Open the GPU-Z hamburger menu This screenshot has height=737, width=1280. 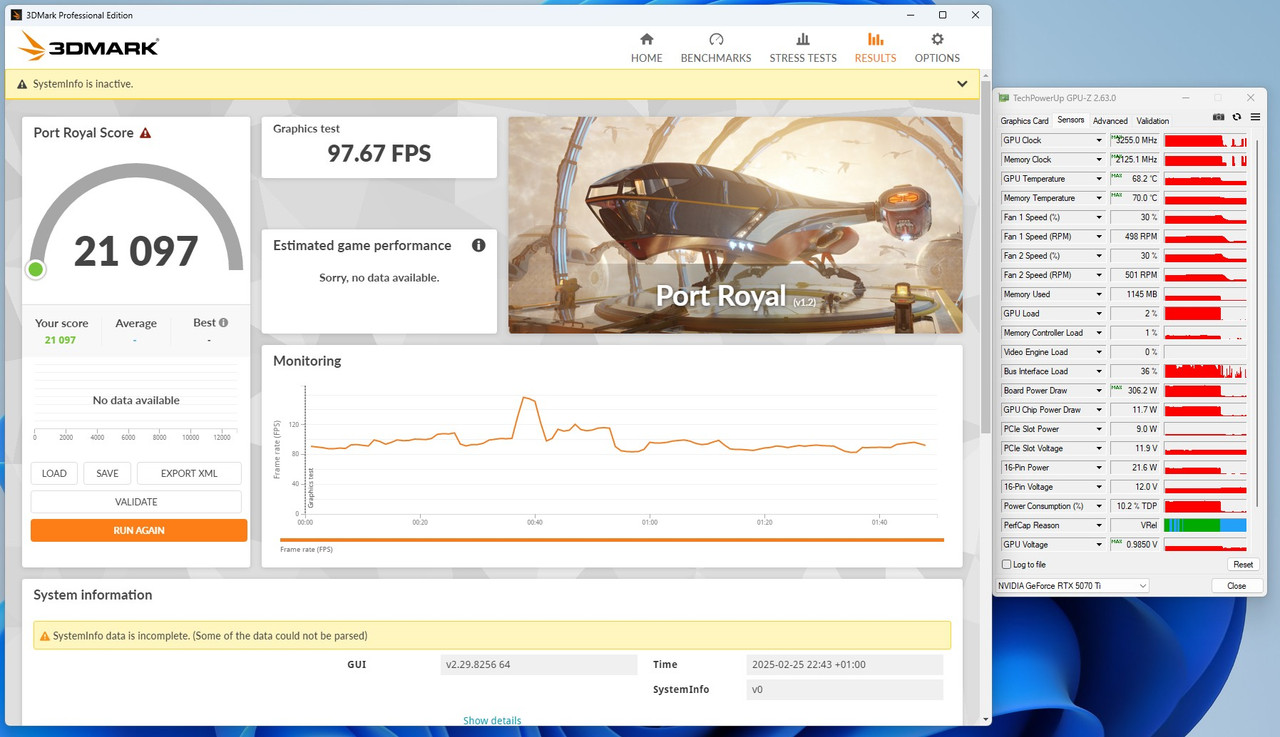pos(1255,117)
